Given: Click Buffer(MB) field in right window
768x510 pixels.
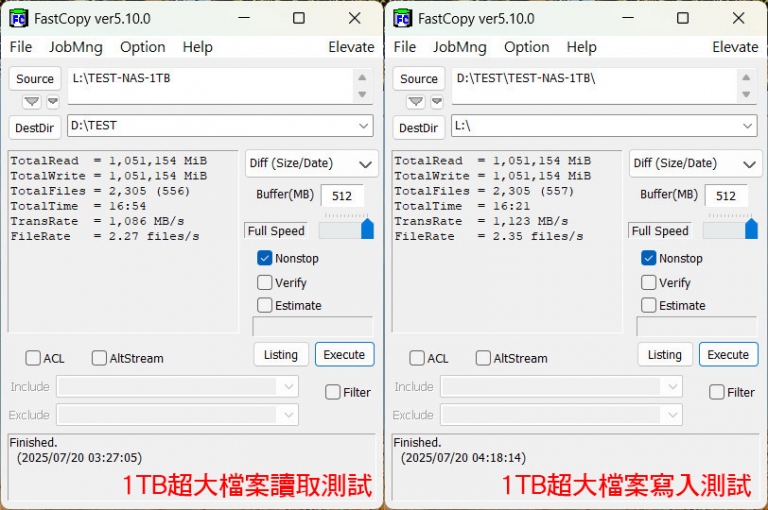Looking at the screenshot, I should [726, 196].
